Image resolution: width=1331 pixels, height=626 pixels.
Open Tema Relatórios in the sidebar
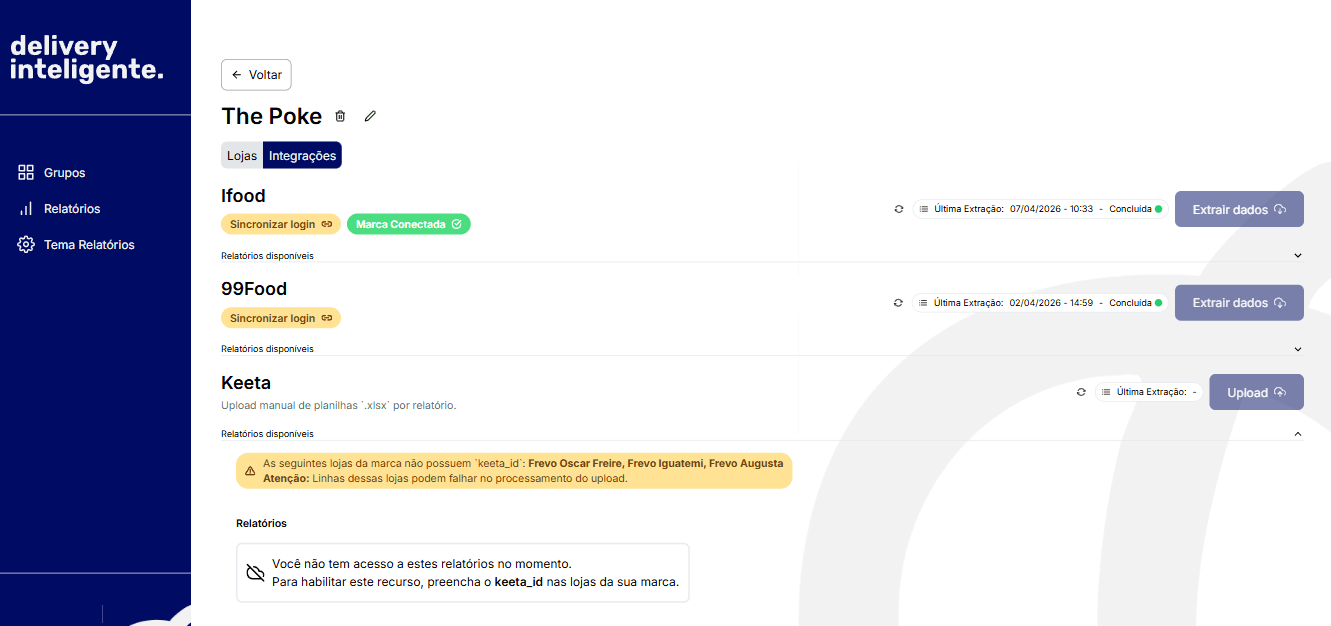tap(89, 245)
